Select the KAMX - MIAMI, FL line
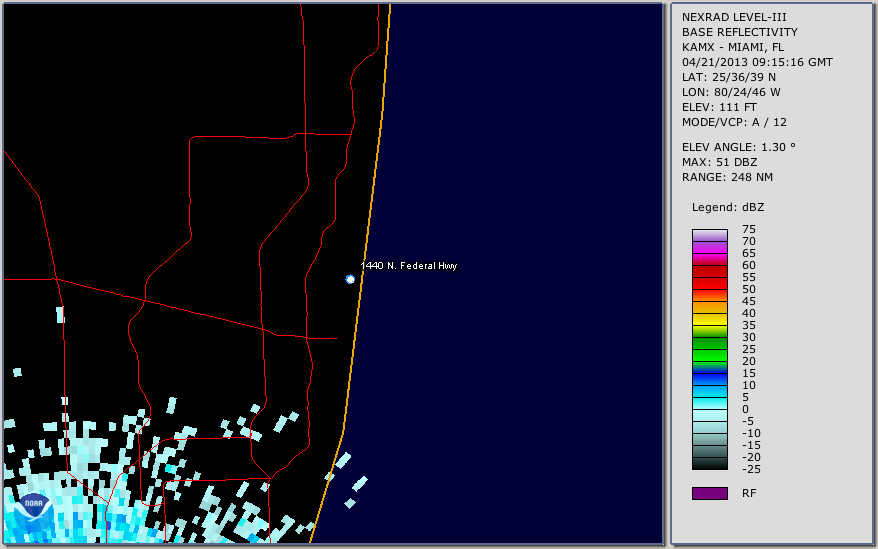This screenshot has height=549, width=878. click(x=733, y=47)
